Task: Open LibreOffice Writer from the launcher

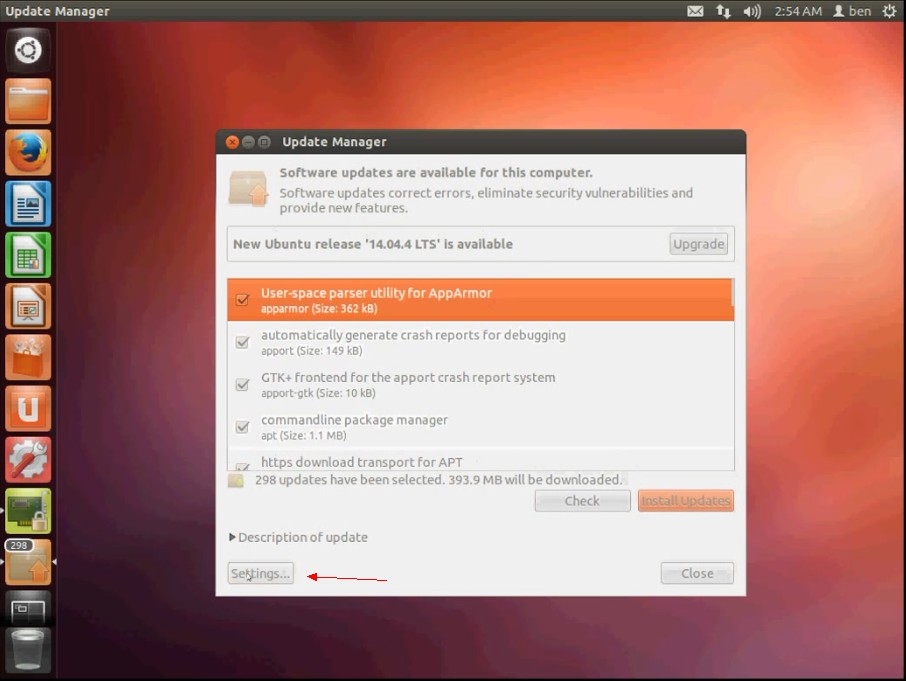Action: pyautogui.click(x=28, y=204)
